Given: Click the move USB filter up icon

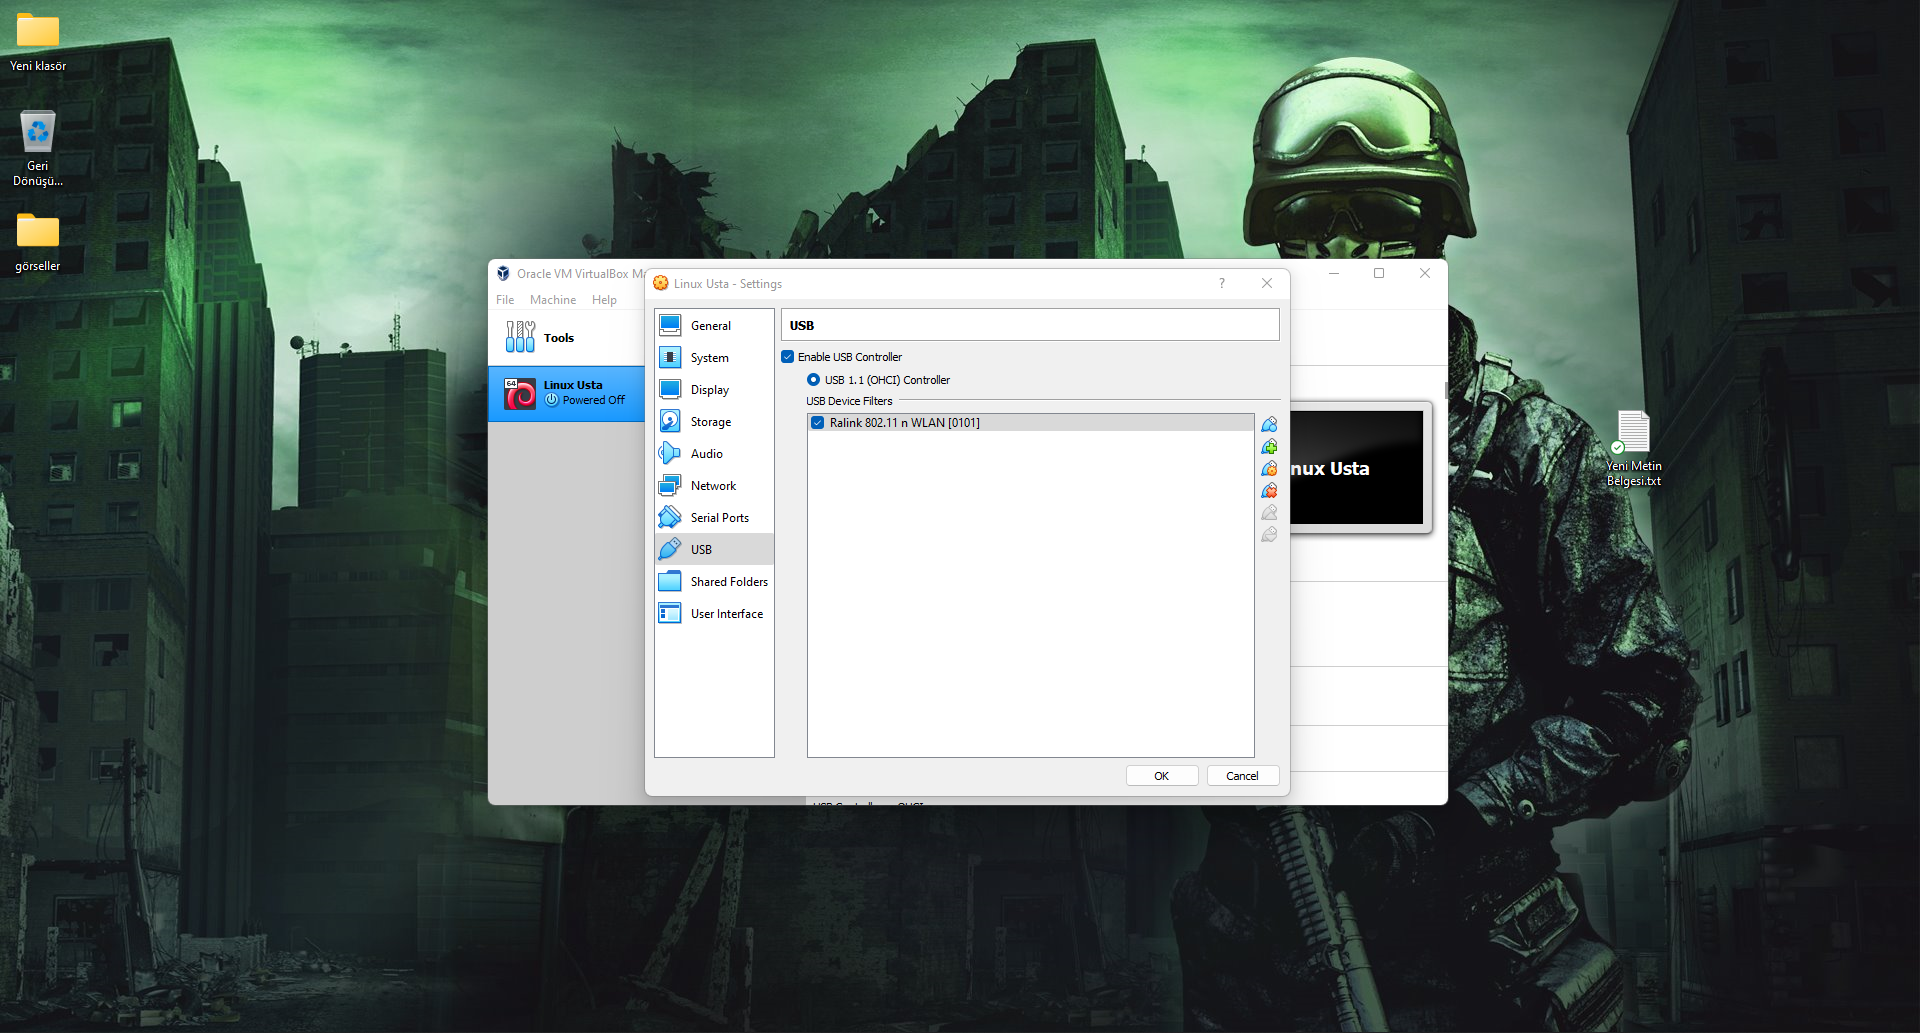Looking at the screenshot, I should [1269, 512].
